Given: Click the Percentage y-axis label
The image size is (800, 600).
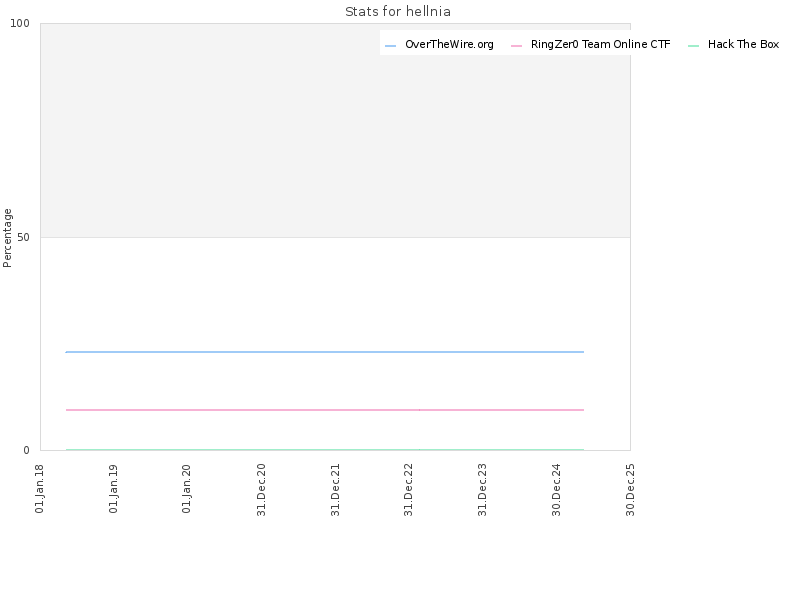Looking at the screenshot, I should [7, 238].
